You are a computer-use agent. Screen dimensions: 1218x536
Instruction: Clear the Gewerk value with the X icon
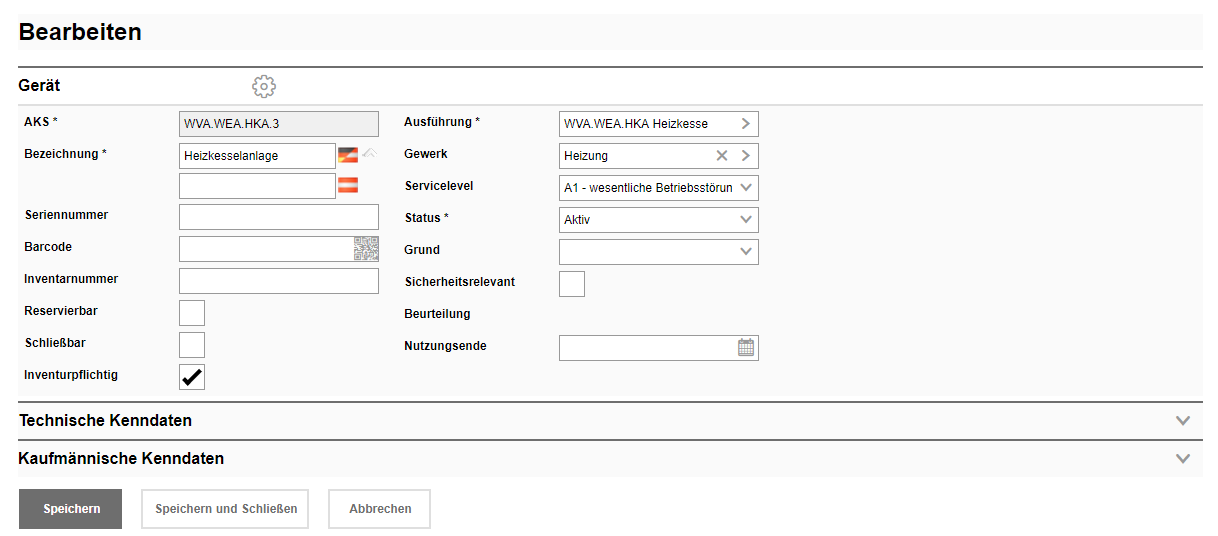722,156
